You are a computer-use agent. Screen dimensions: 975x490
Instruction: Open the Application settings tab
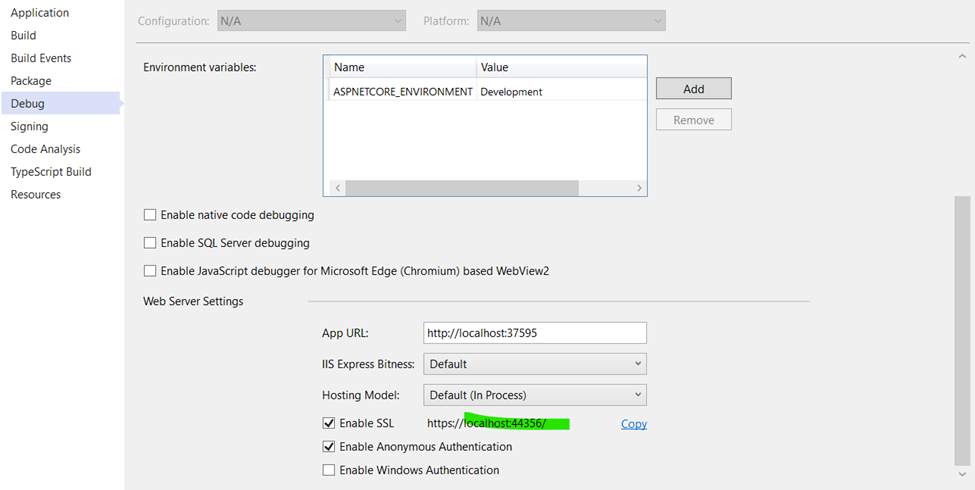pos(40,13)
